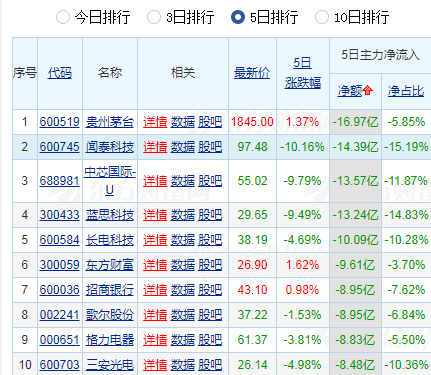Open 三安光电 stock name link
Viewport: 431px width, 375px height.
110,365
